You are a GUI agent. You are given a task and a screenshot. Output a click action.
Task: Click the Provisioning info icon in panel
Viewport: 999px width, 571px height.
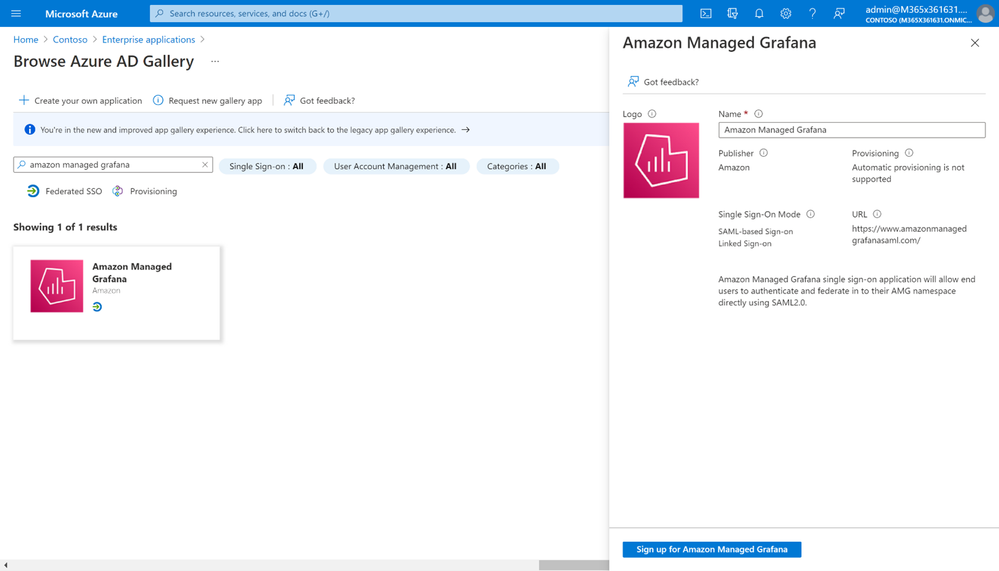pyautogui.click(x=909, y=153)
